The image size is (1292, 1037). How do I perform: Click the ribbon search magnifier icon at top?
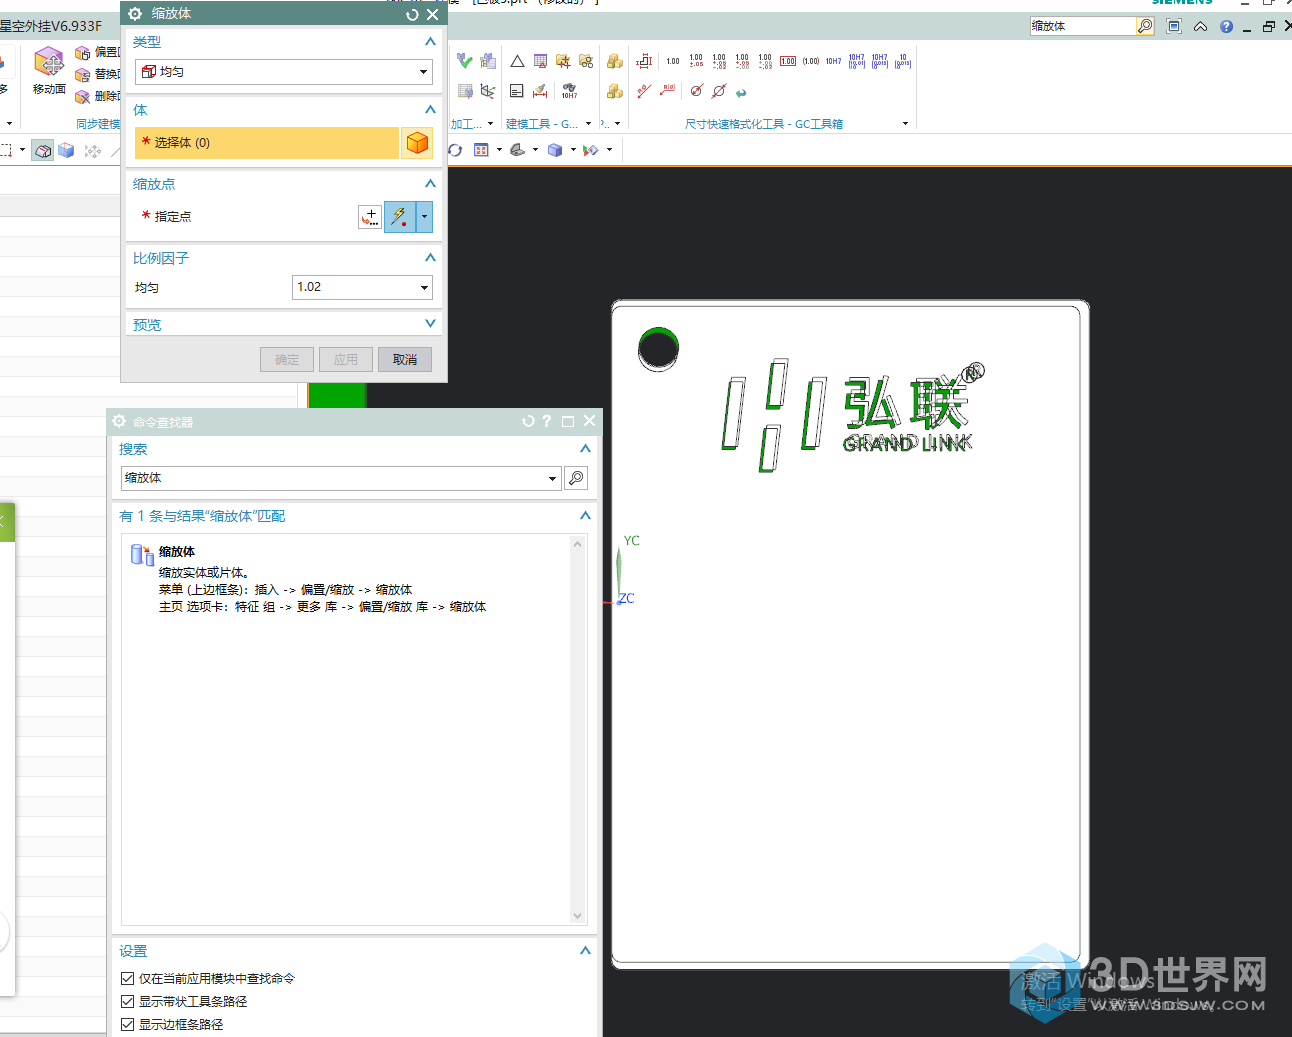[1145, 26]
